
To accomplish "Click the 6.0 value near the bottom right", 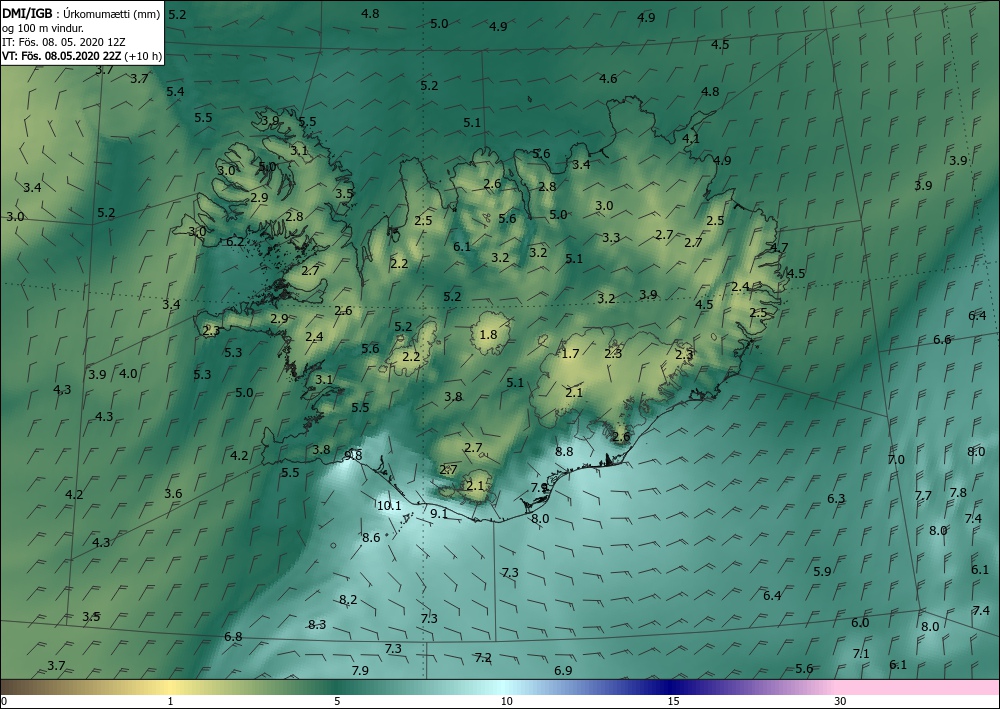I will (860, 623).
